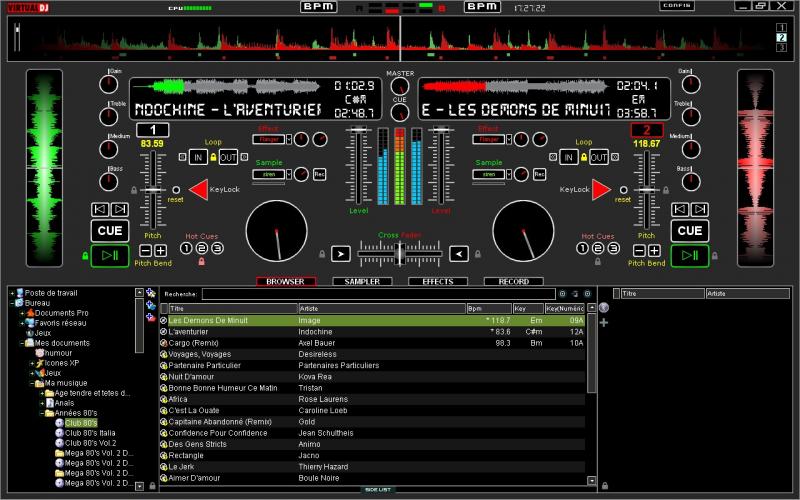Click the left deck BPM button
The height and width of the screenshot is (500, 800).
click(x=318, y=7)
